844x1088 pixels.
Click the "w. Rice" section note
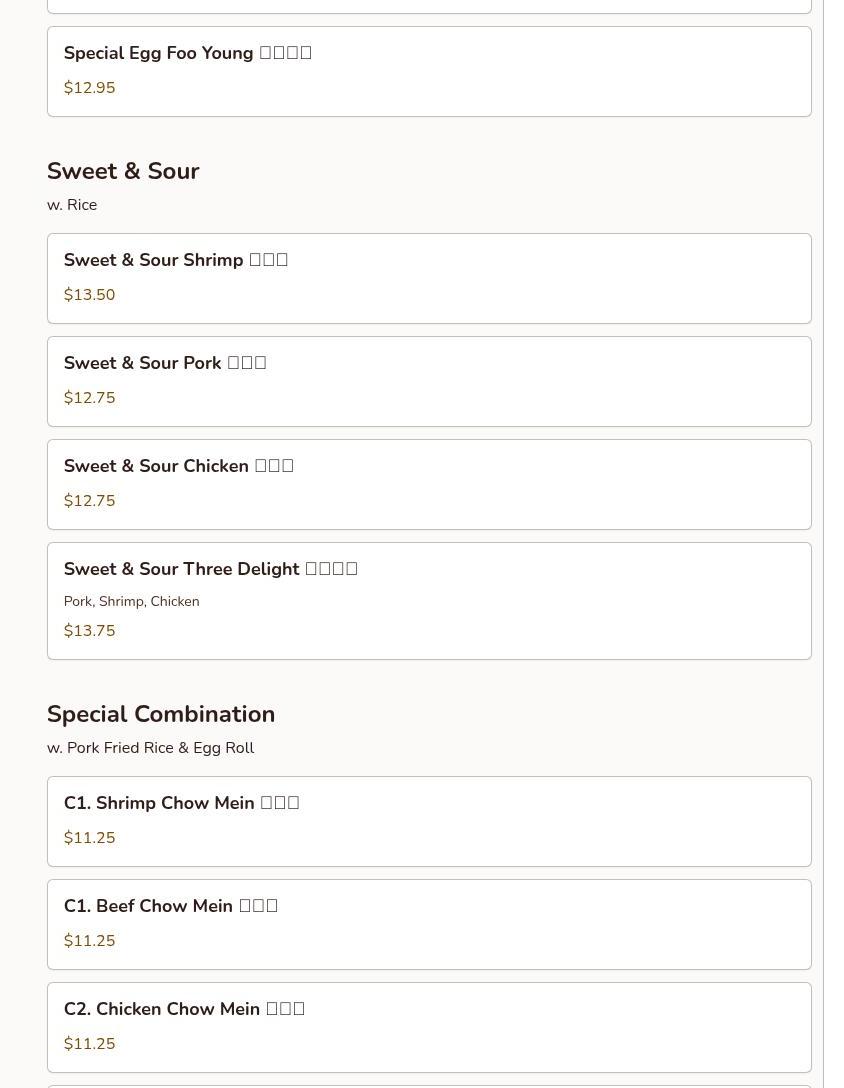(x=72, y=205)
